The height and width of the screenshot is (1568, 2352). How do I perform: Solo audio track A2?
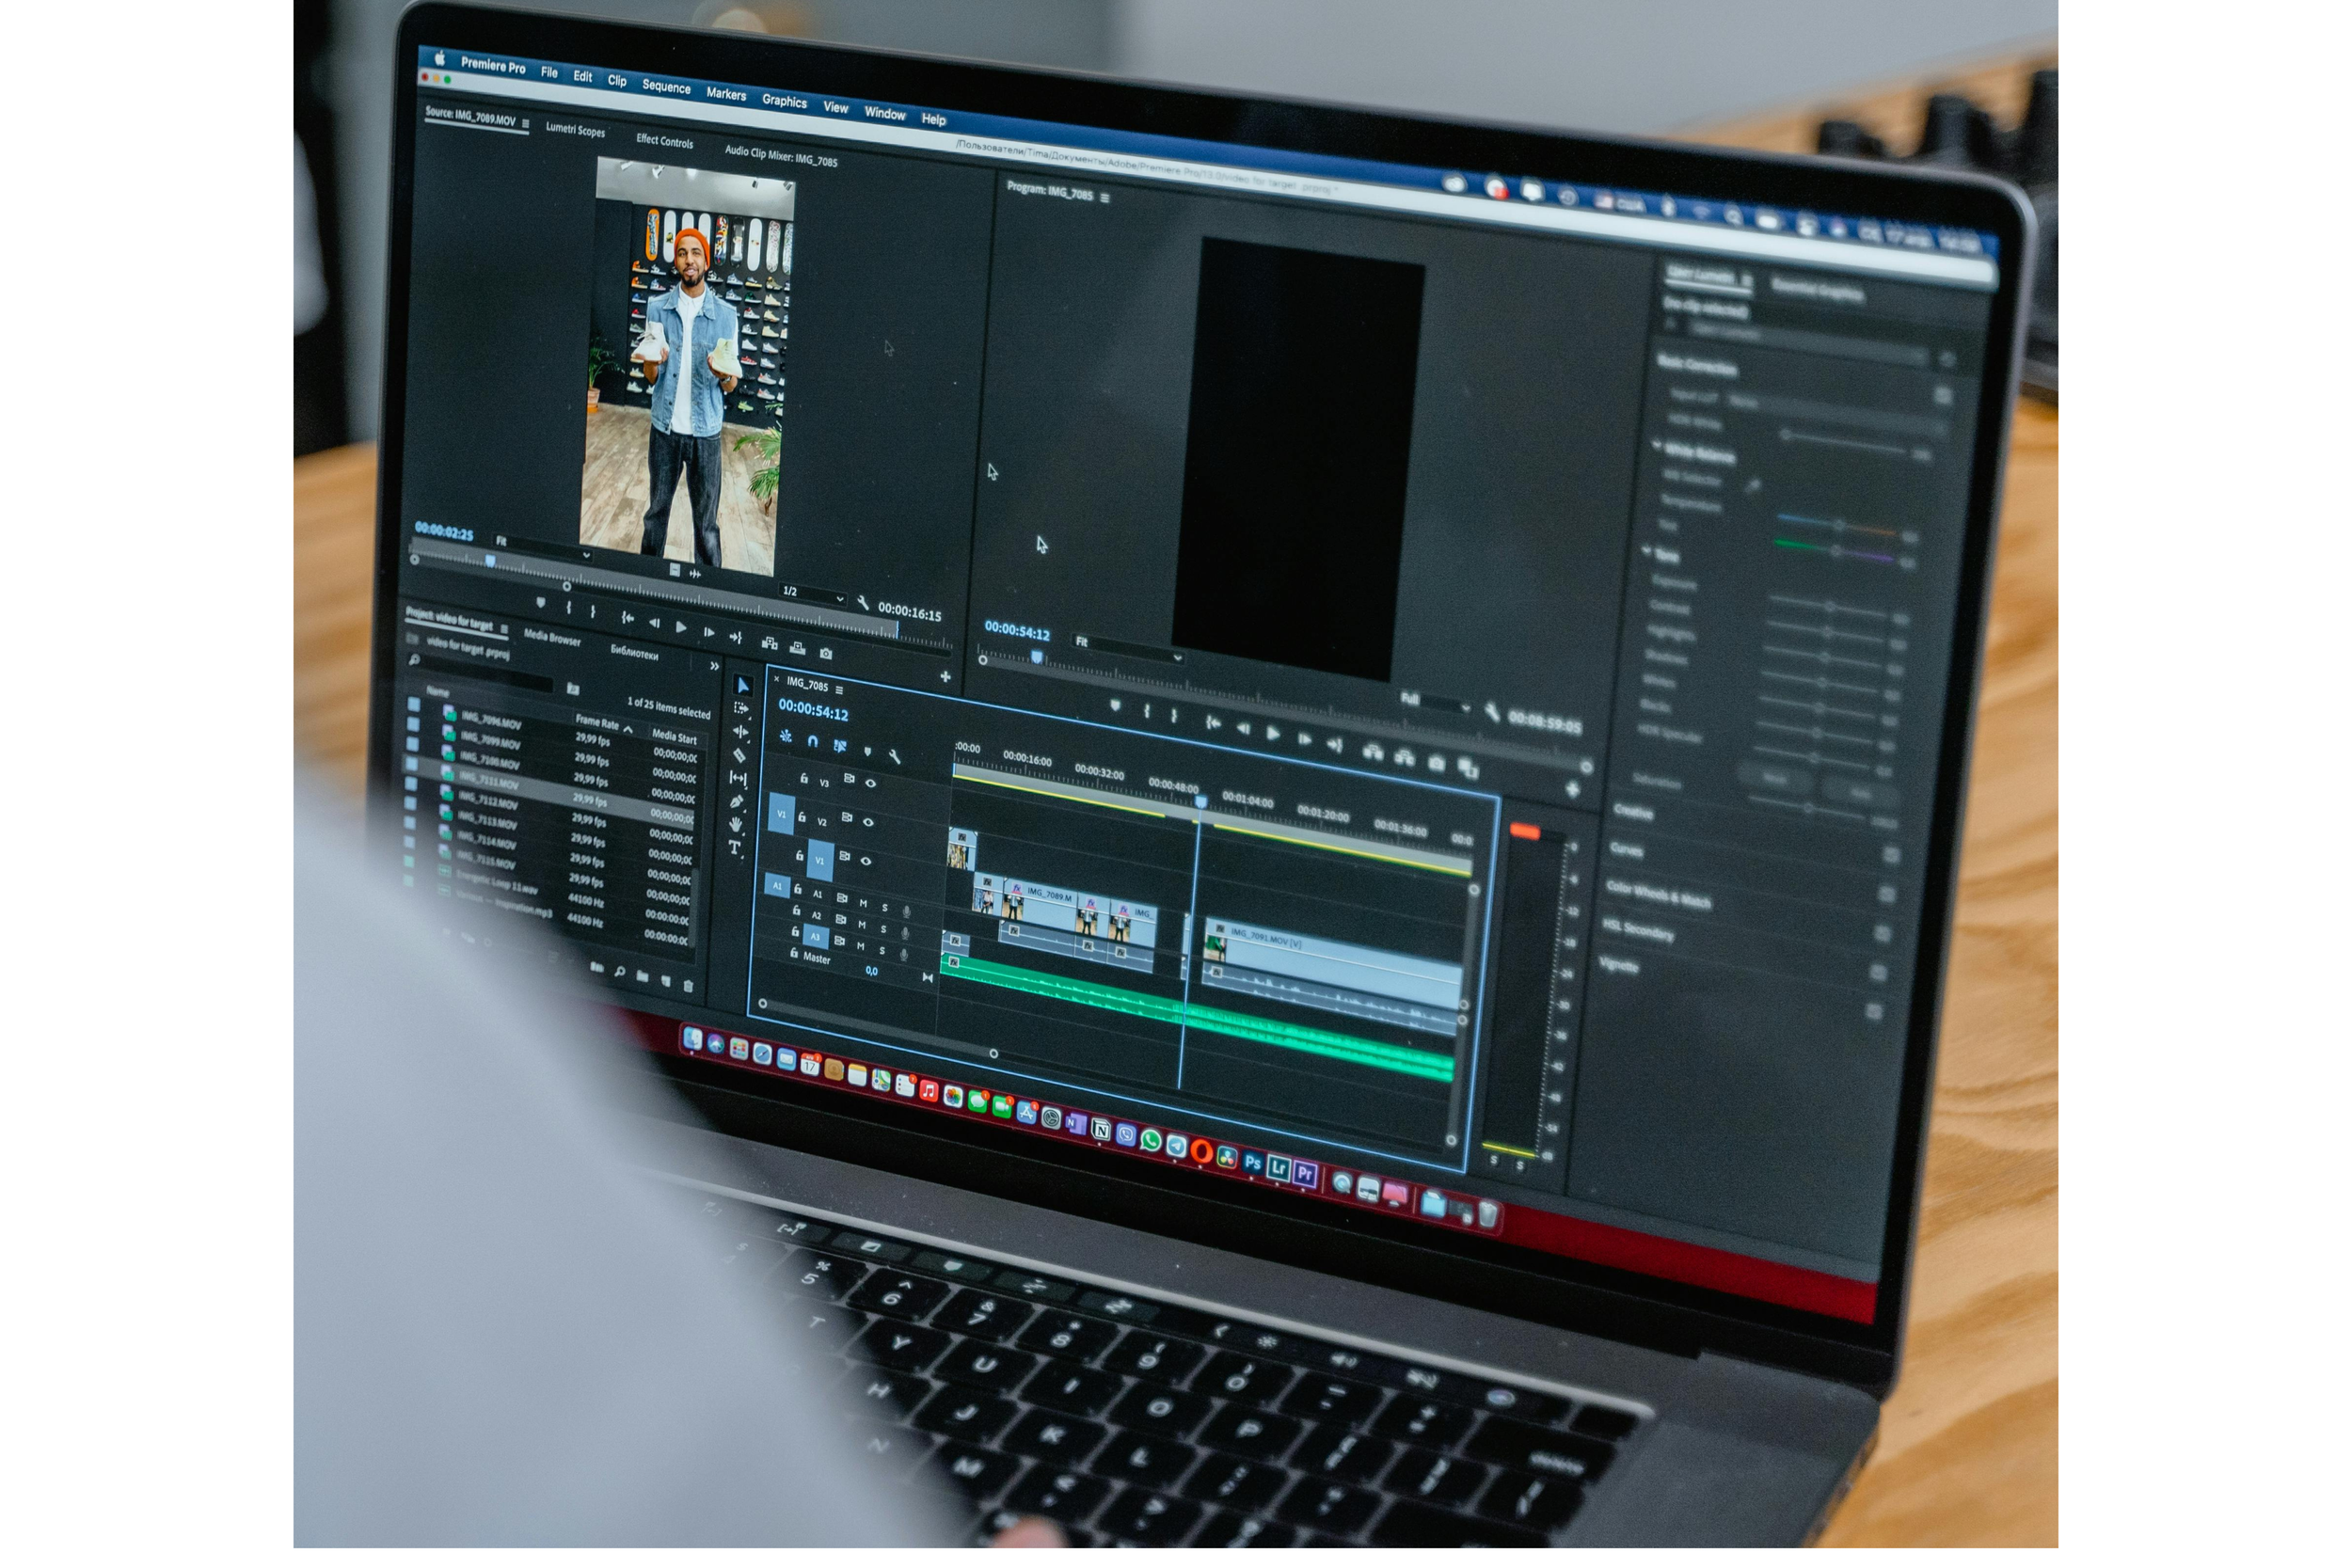coord(883,929)
